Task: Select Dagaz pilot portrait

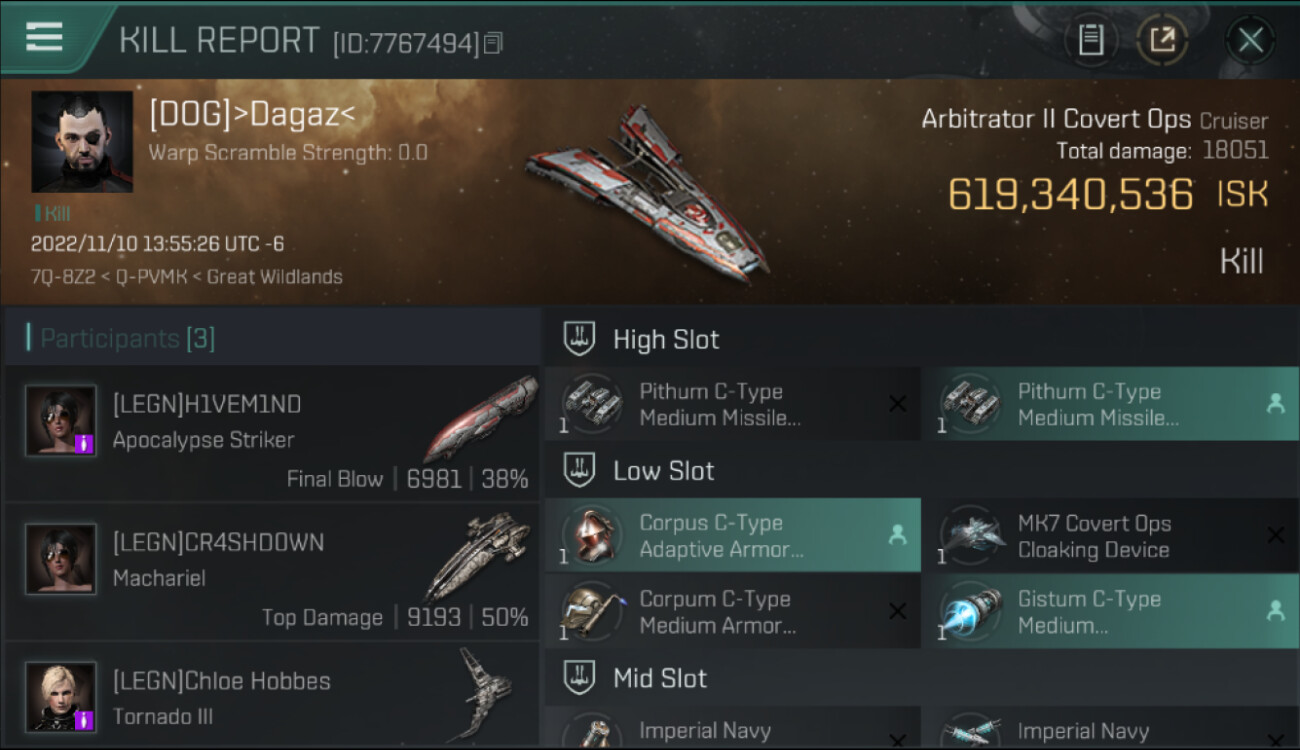Action: click(x=82, y=142)
